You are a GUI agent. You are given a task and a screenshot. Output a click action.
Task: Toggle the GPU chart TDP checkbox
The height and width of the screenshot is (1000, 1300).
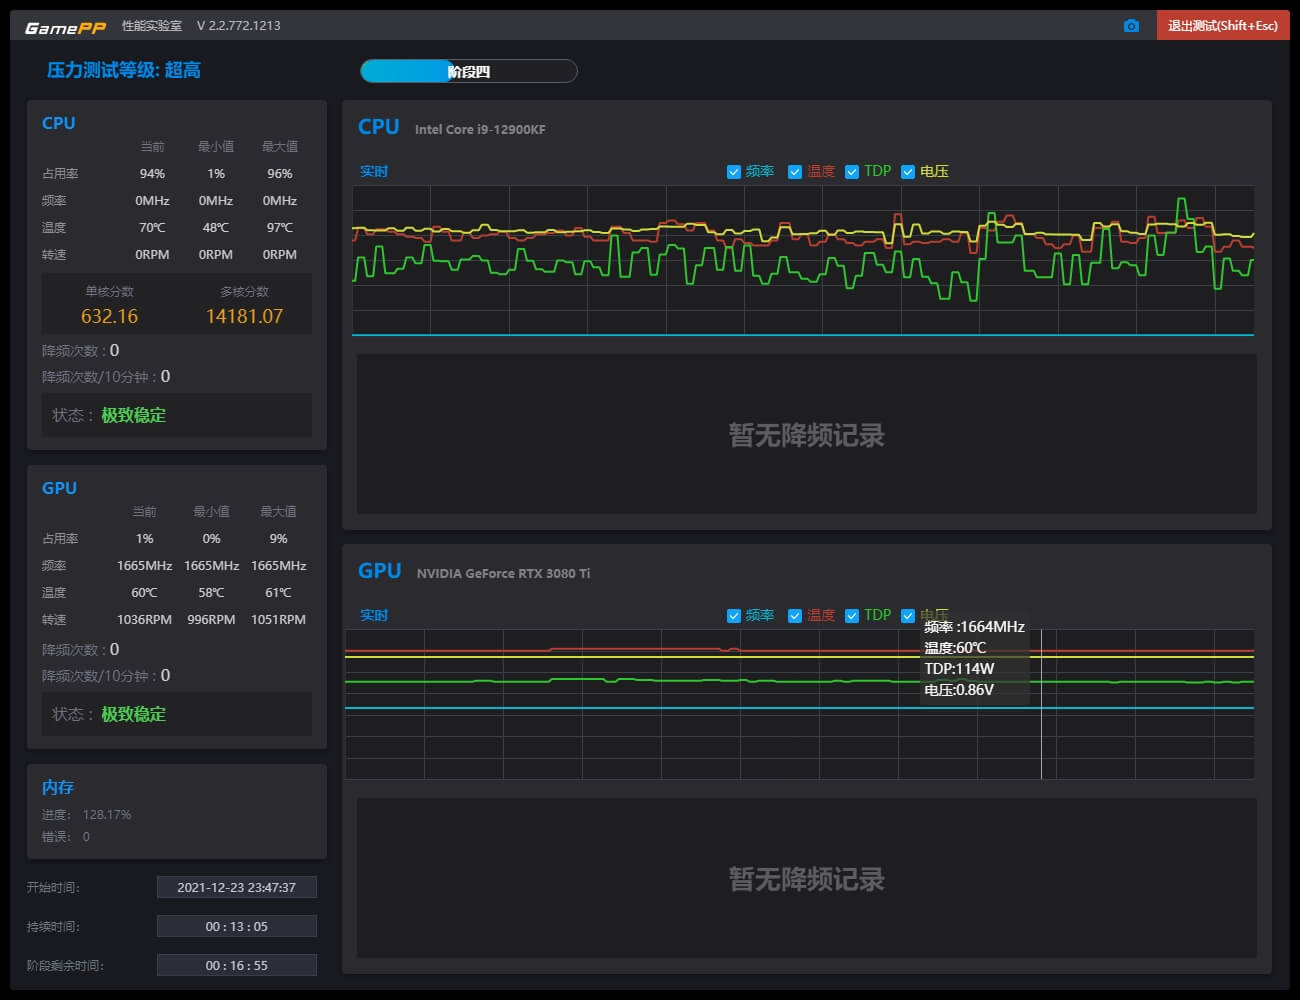852,616
